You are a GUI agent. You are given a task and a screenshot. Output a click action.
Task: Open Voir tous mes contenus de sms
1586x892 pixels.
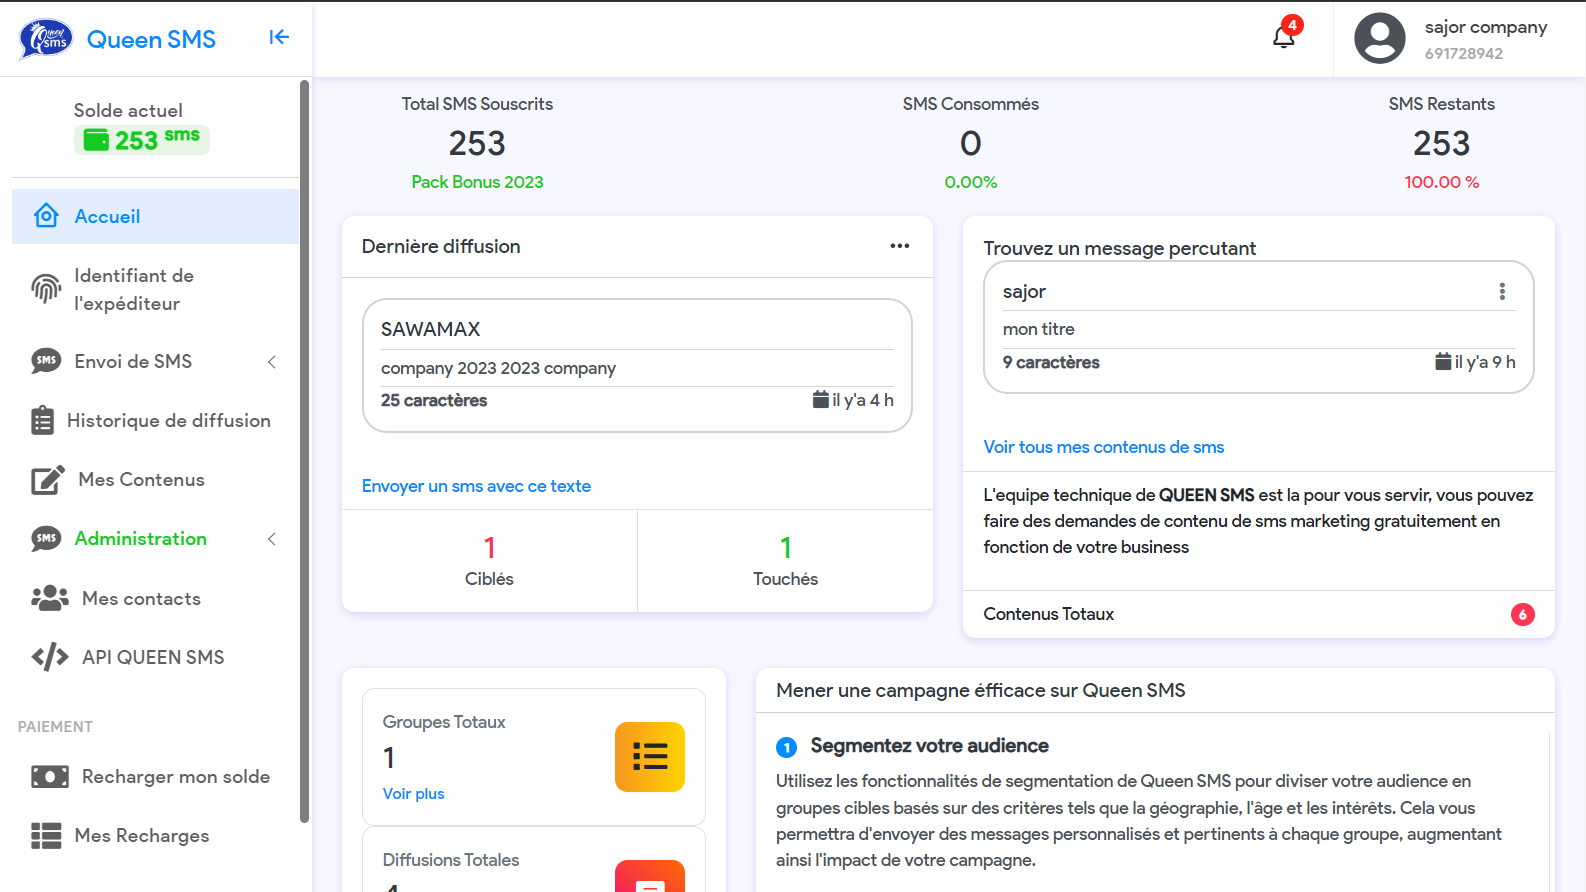click(x=1103, y=447)
